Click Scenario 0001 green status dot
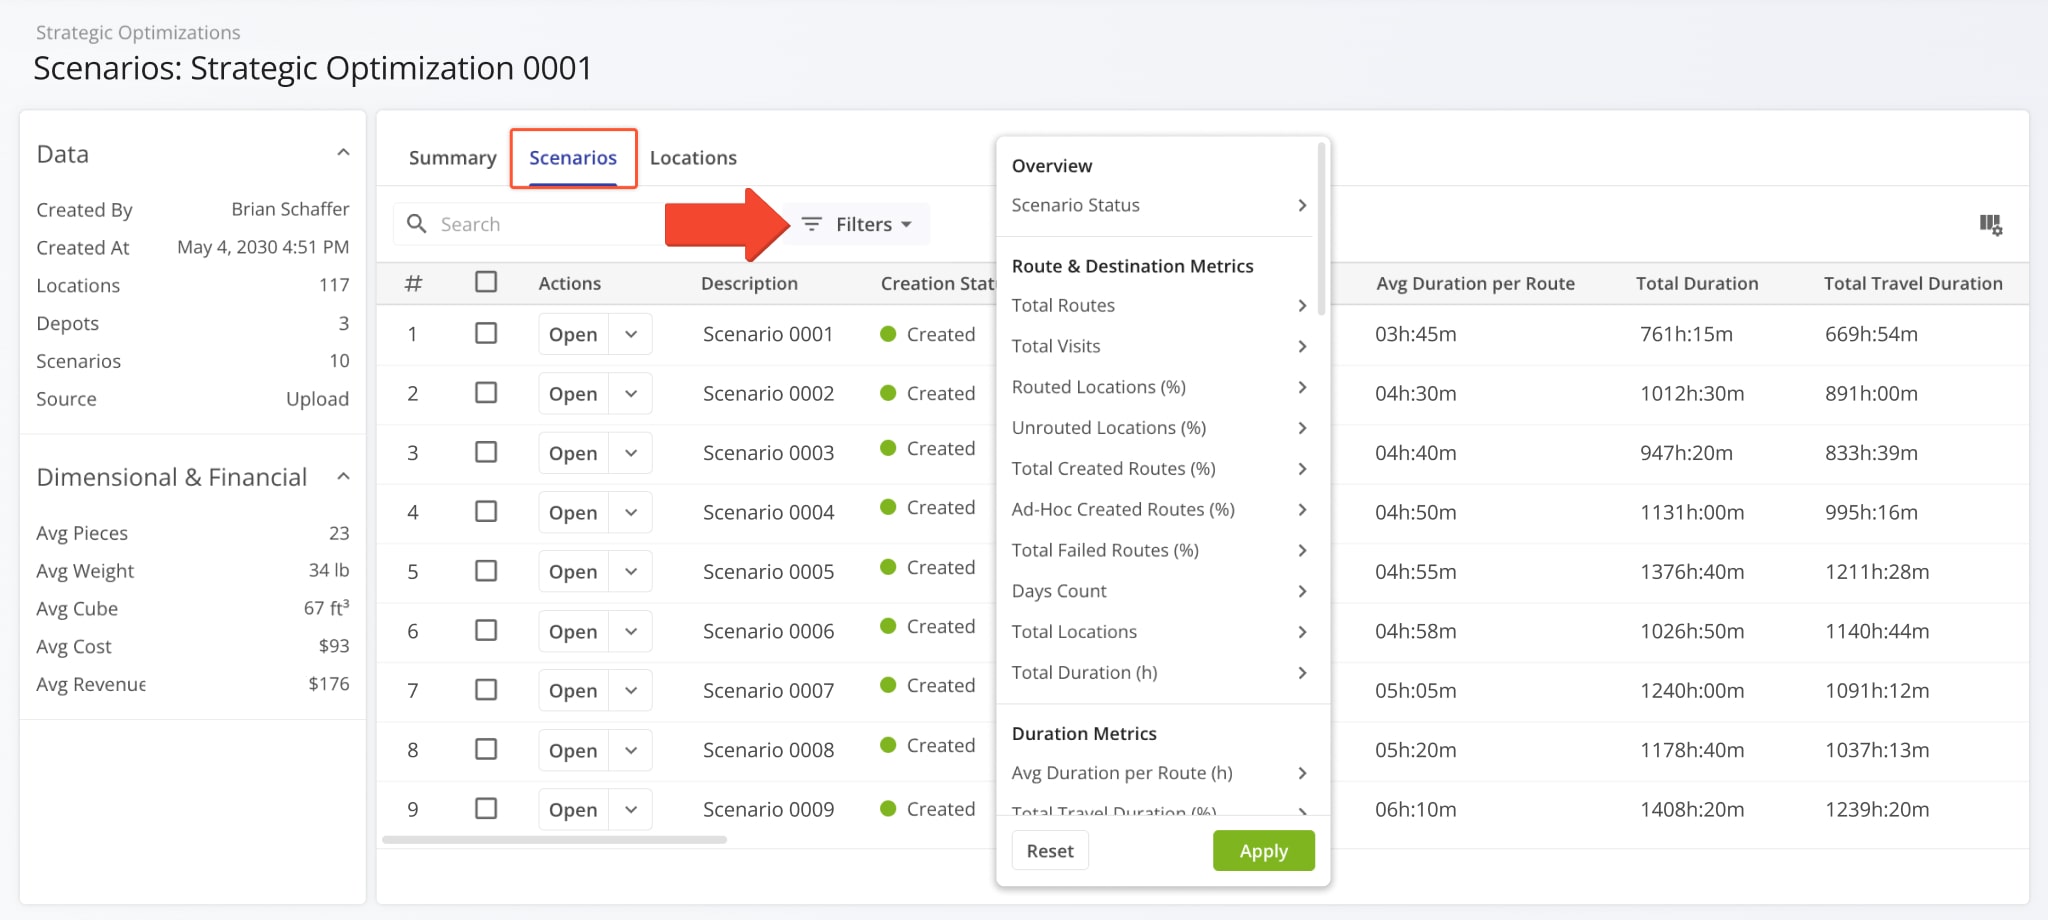Viewport: 2048px width, 920px height. pyautogui.click(x=888, y=334)
